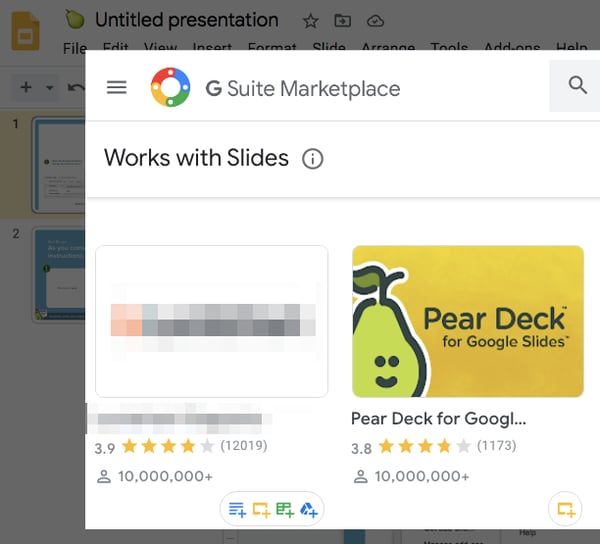Click the search magnifier icon
Image resolution: width=600 pixels, height=544 pixels.
click(577, 85)
